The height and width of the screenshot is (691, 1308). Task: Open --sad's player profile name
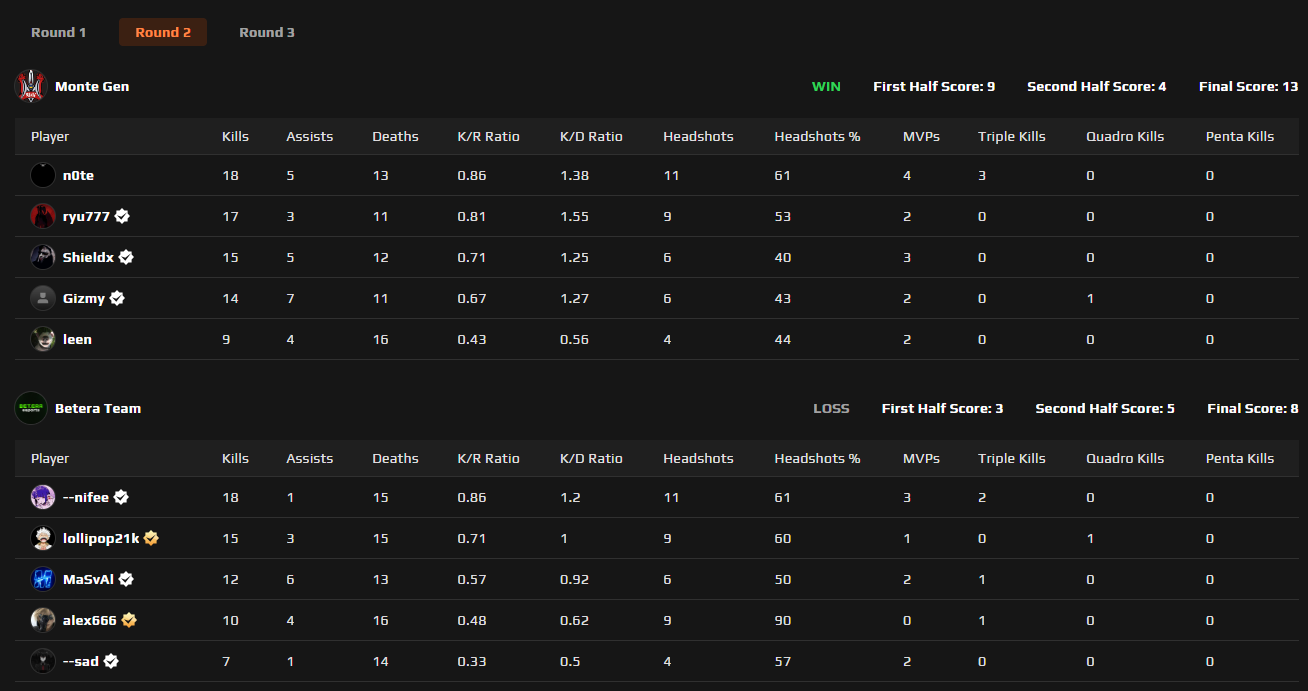pos(81,661)
